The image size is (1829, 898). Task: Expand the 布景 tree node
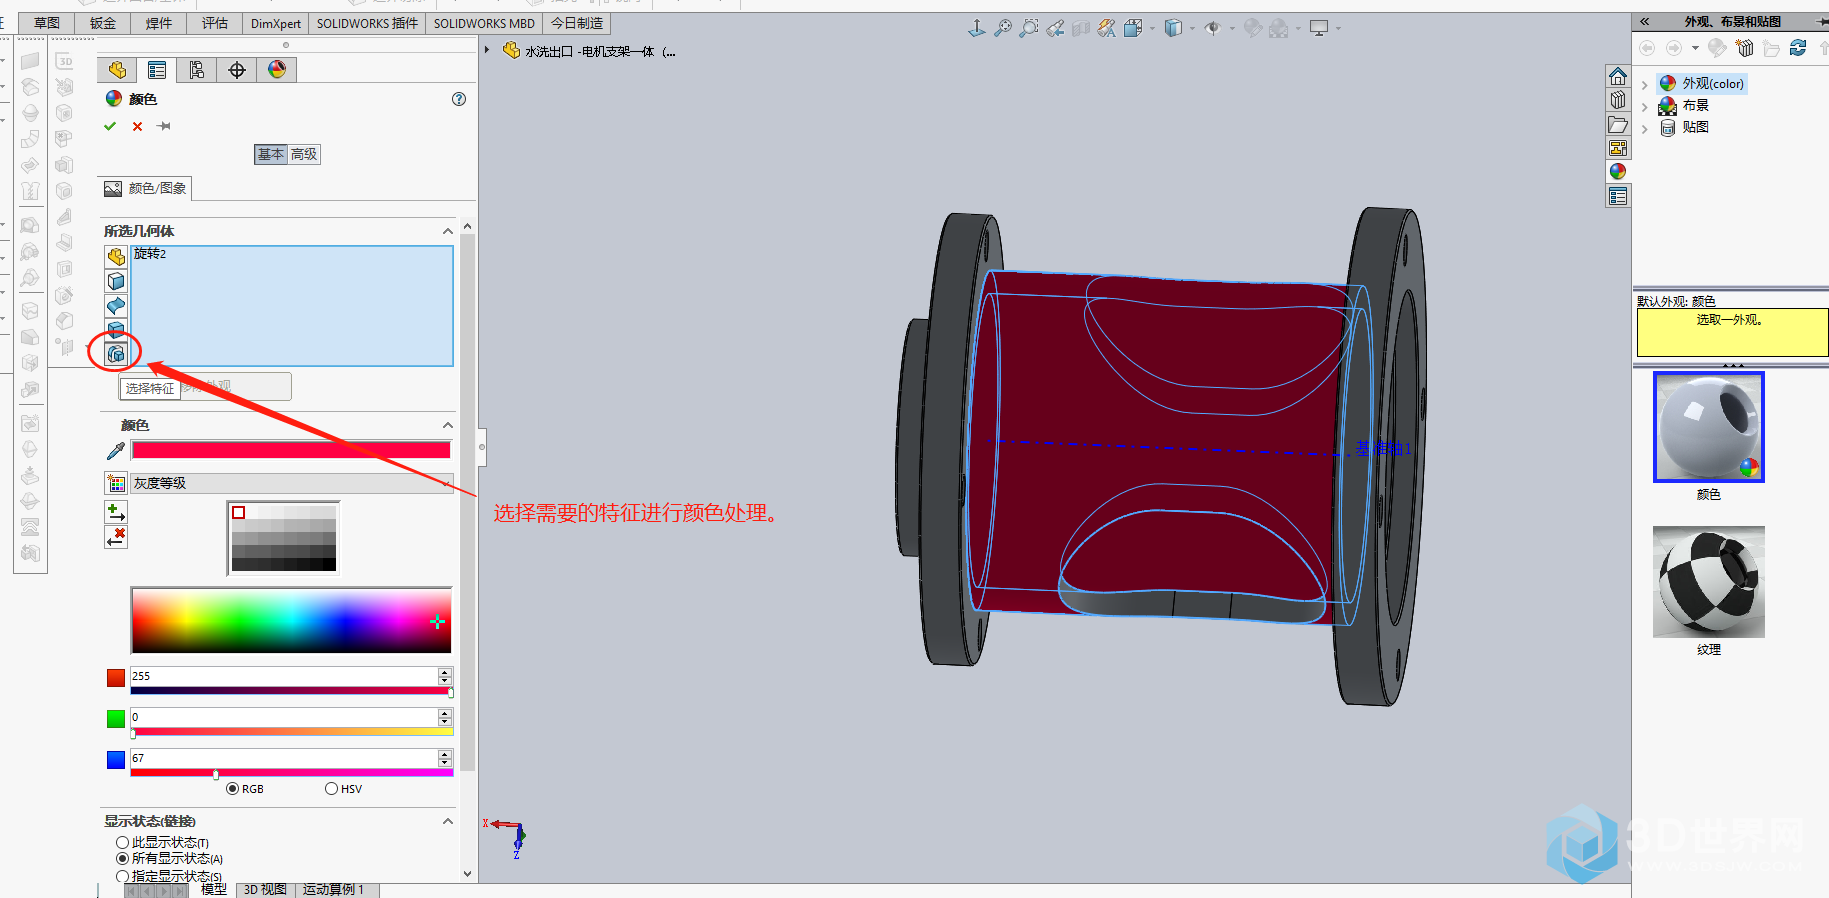1645,107
